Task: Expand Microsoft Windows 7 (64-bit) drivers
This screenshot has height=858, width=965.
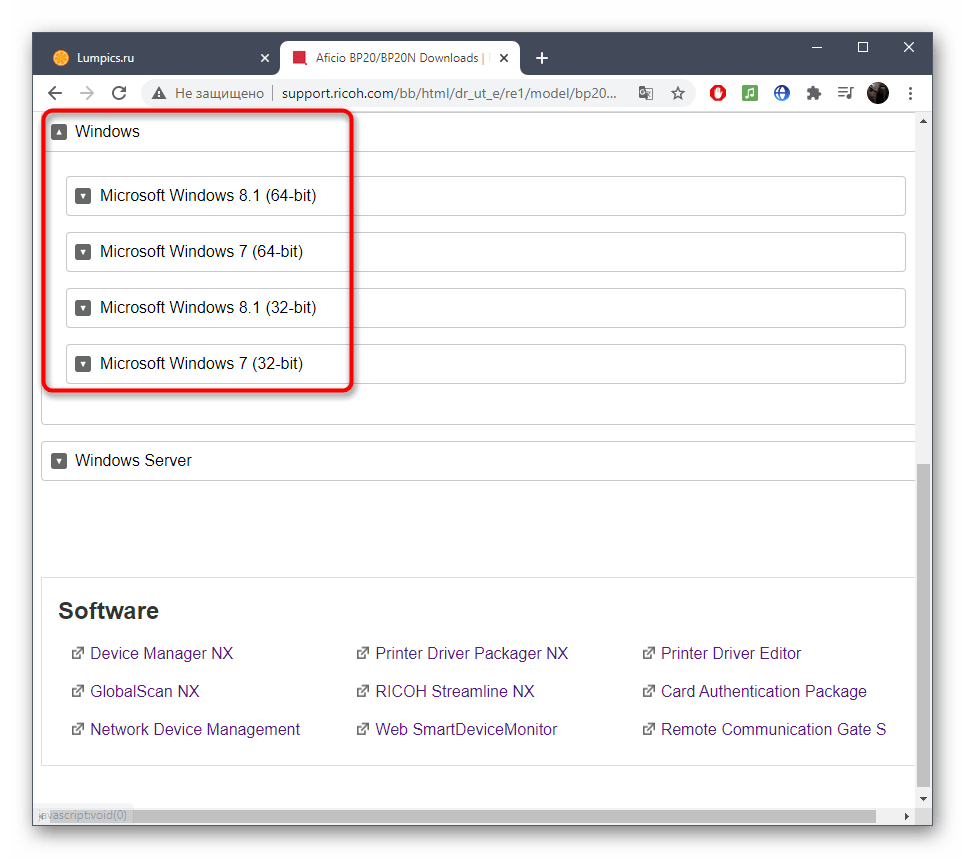Action: 486,252
